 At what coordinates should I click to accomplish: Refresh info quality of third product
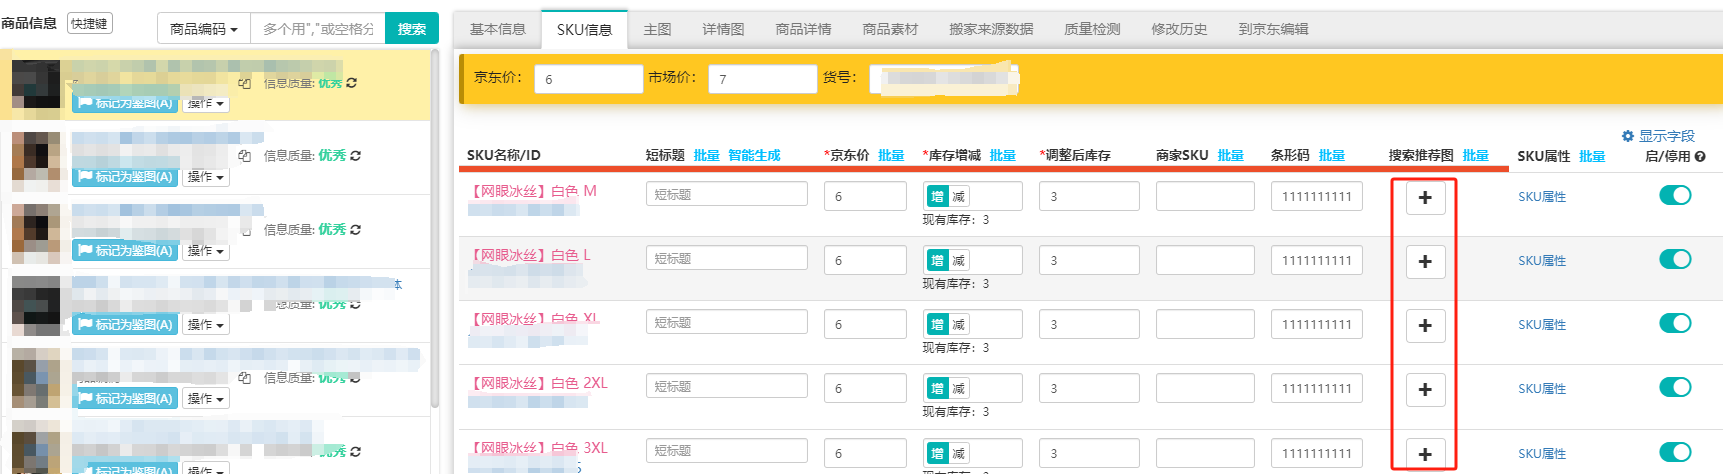tap(355, 230)
